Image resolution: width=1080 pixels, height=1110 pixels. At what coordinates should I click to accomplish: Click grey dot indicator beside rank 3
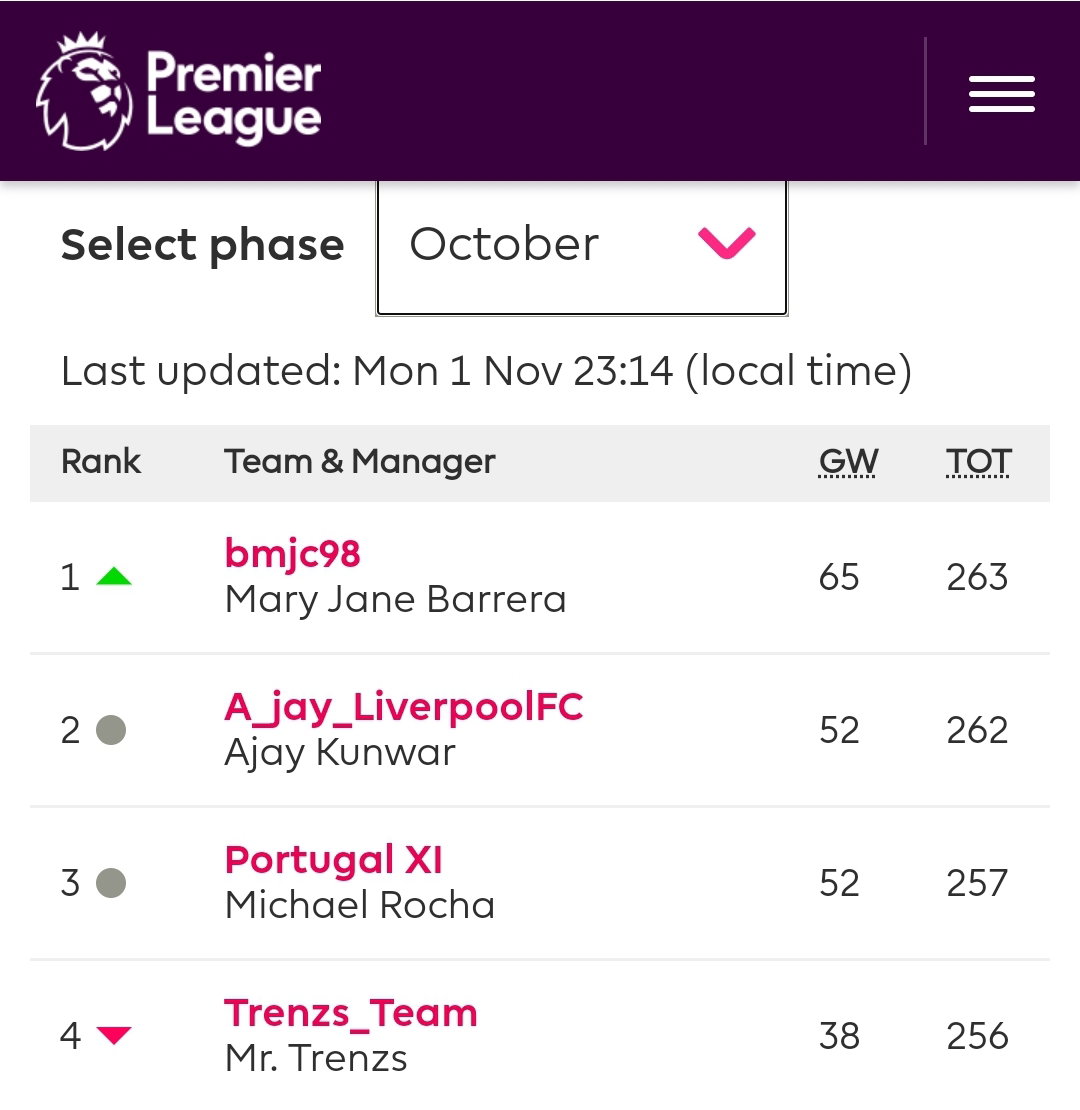[111, 883]
